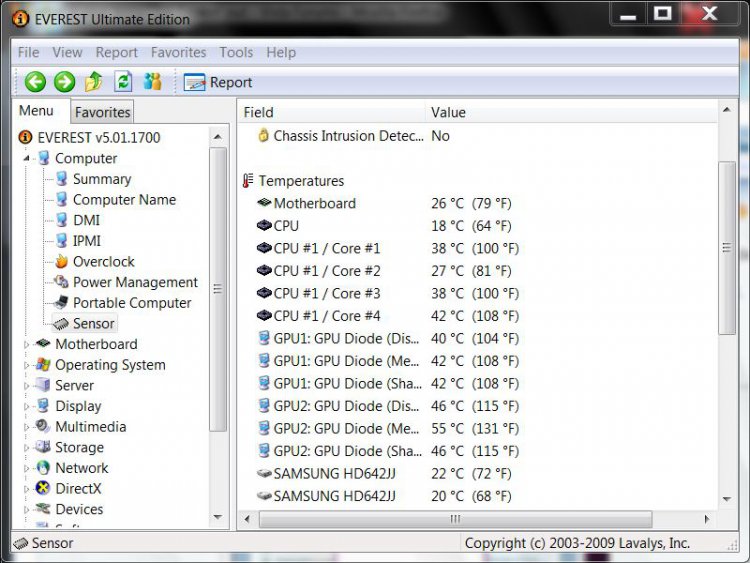750x563 pixels.
Task: Refresh the page using the refresh icon
Action: click(123, 81)
